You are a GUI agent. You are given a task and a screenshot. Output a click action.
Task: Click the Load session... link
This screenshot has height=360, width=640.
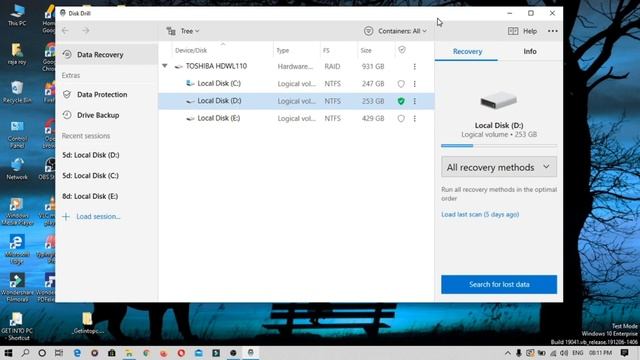click(x=98, y=217)
